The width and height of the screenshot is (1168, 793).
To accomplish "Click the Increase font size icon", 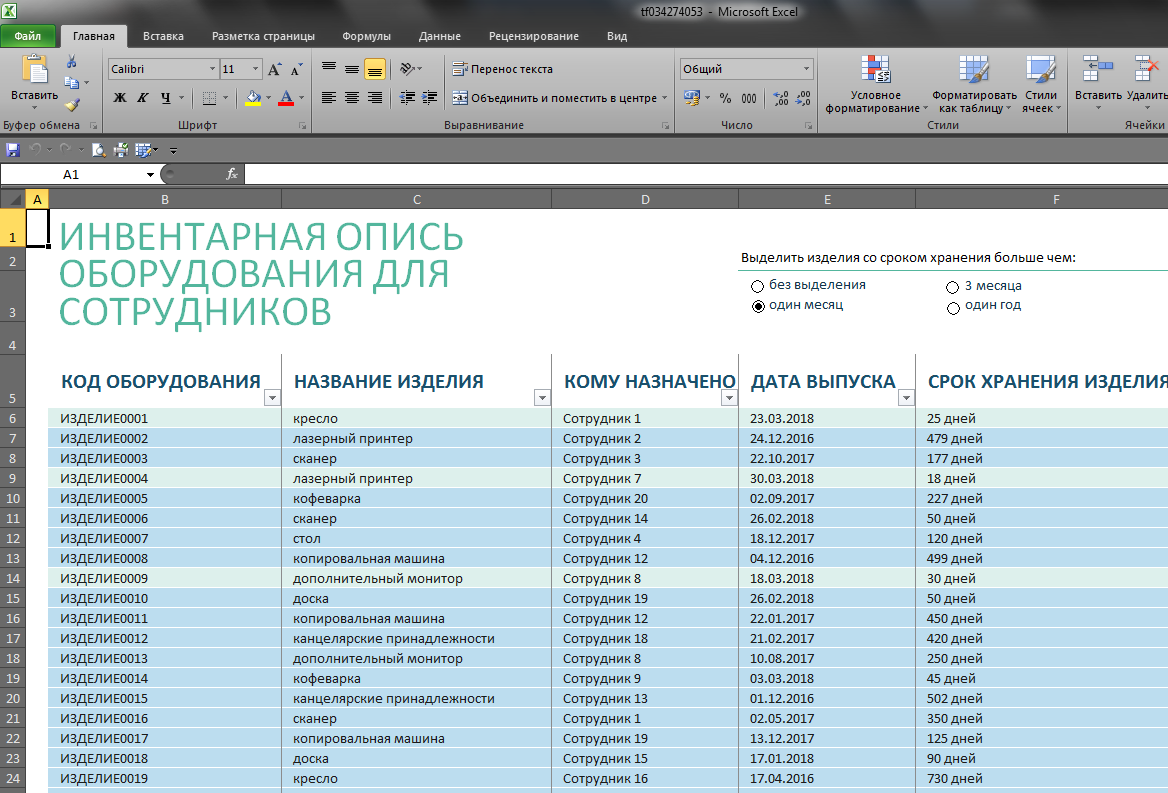I will [274, 69].
